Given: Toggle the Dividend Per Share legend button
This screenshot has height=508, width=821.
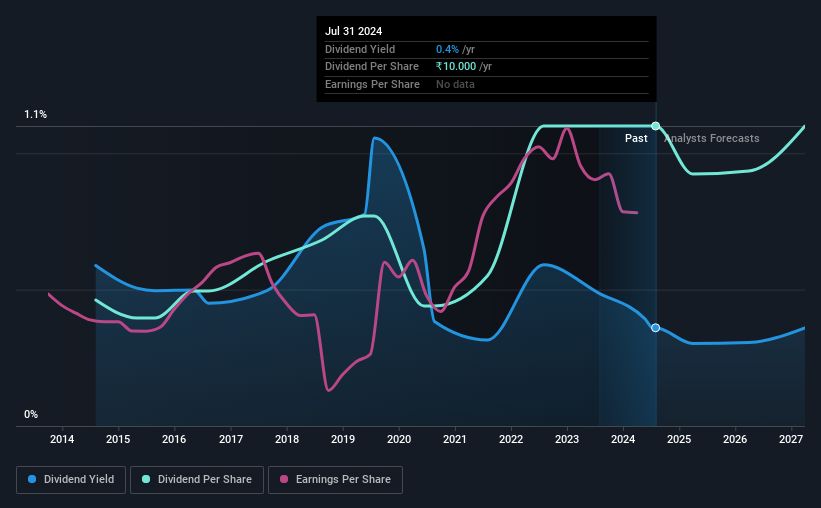Looking at the screenshot, I should click(197, 480).
